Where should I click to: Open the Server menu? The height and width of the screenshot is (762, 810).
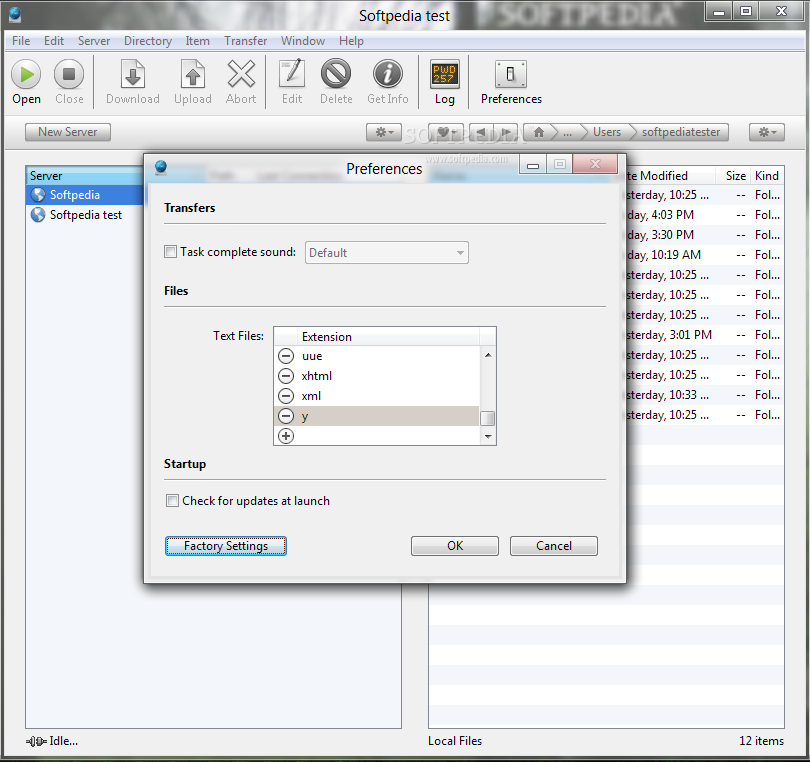(x=94, y=41)
